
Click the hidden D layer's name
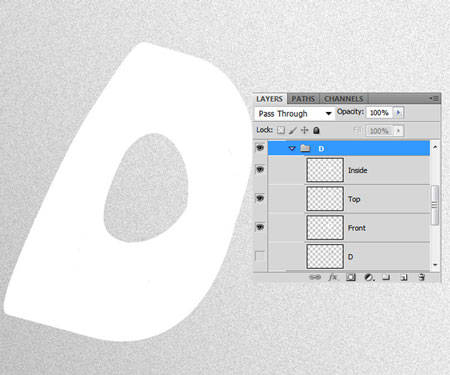pos(350,257)
